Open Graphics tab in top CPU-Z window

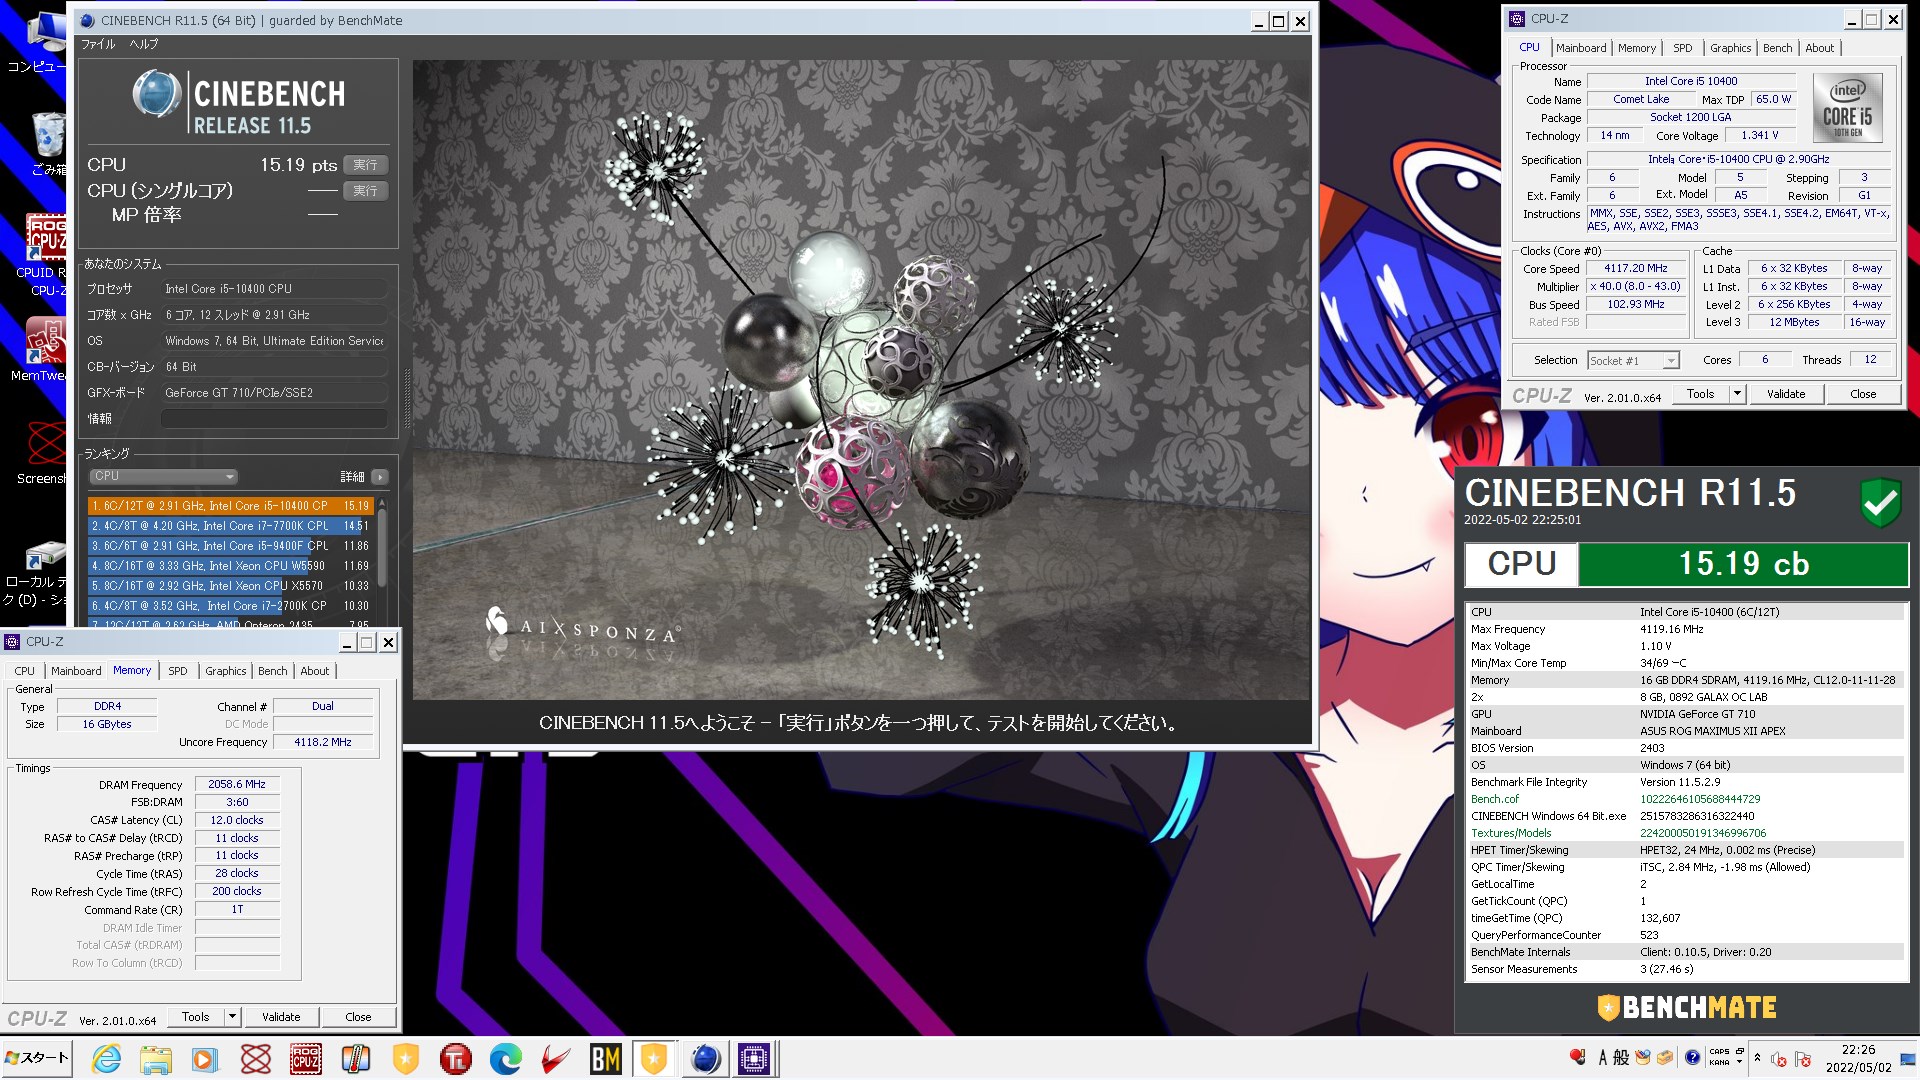1730,48
